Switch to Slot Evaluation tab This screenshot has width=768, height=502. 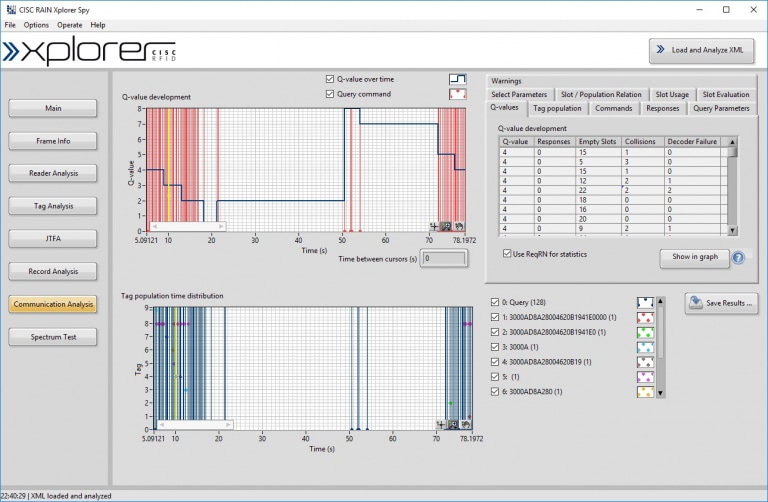(726, 95)
